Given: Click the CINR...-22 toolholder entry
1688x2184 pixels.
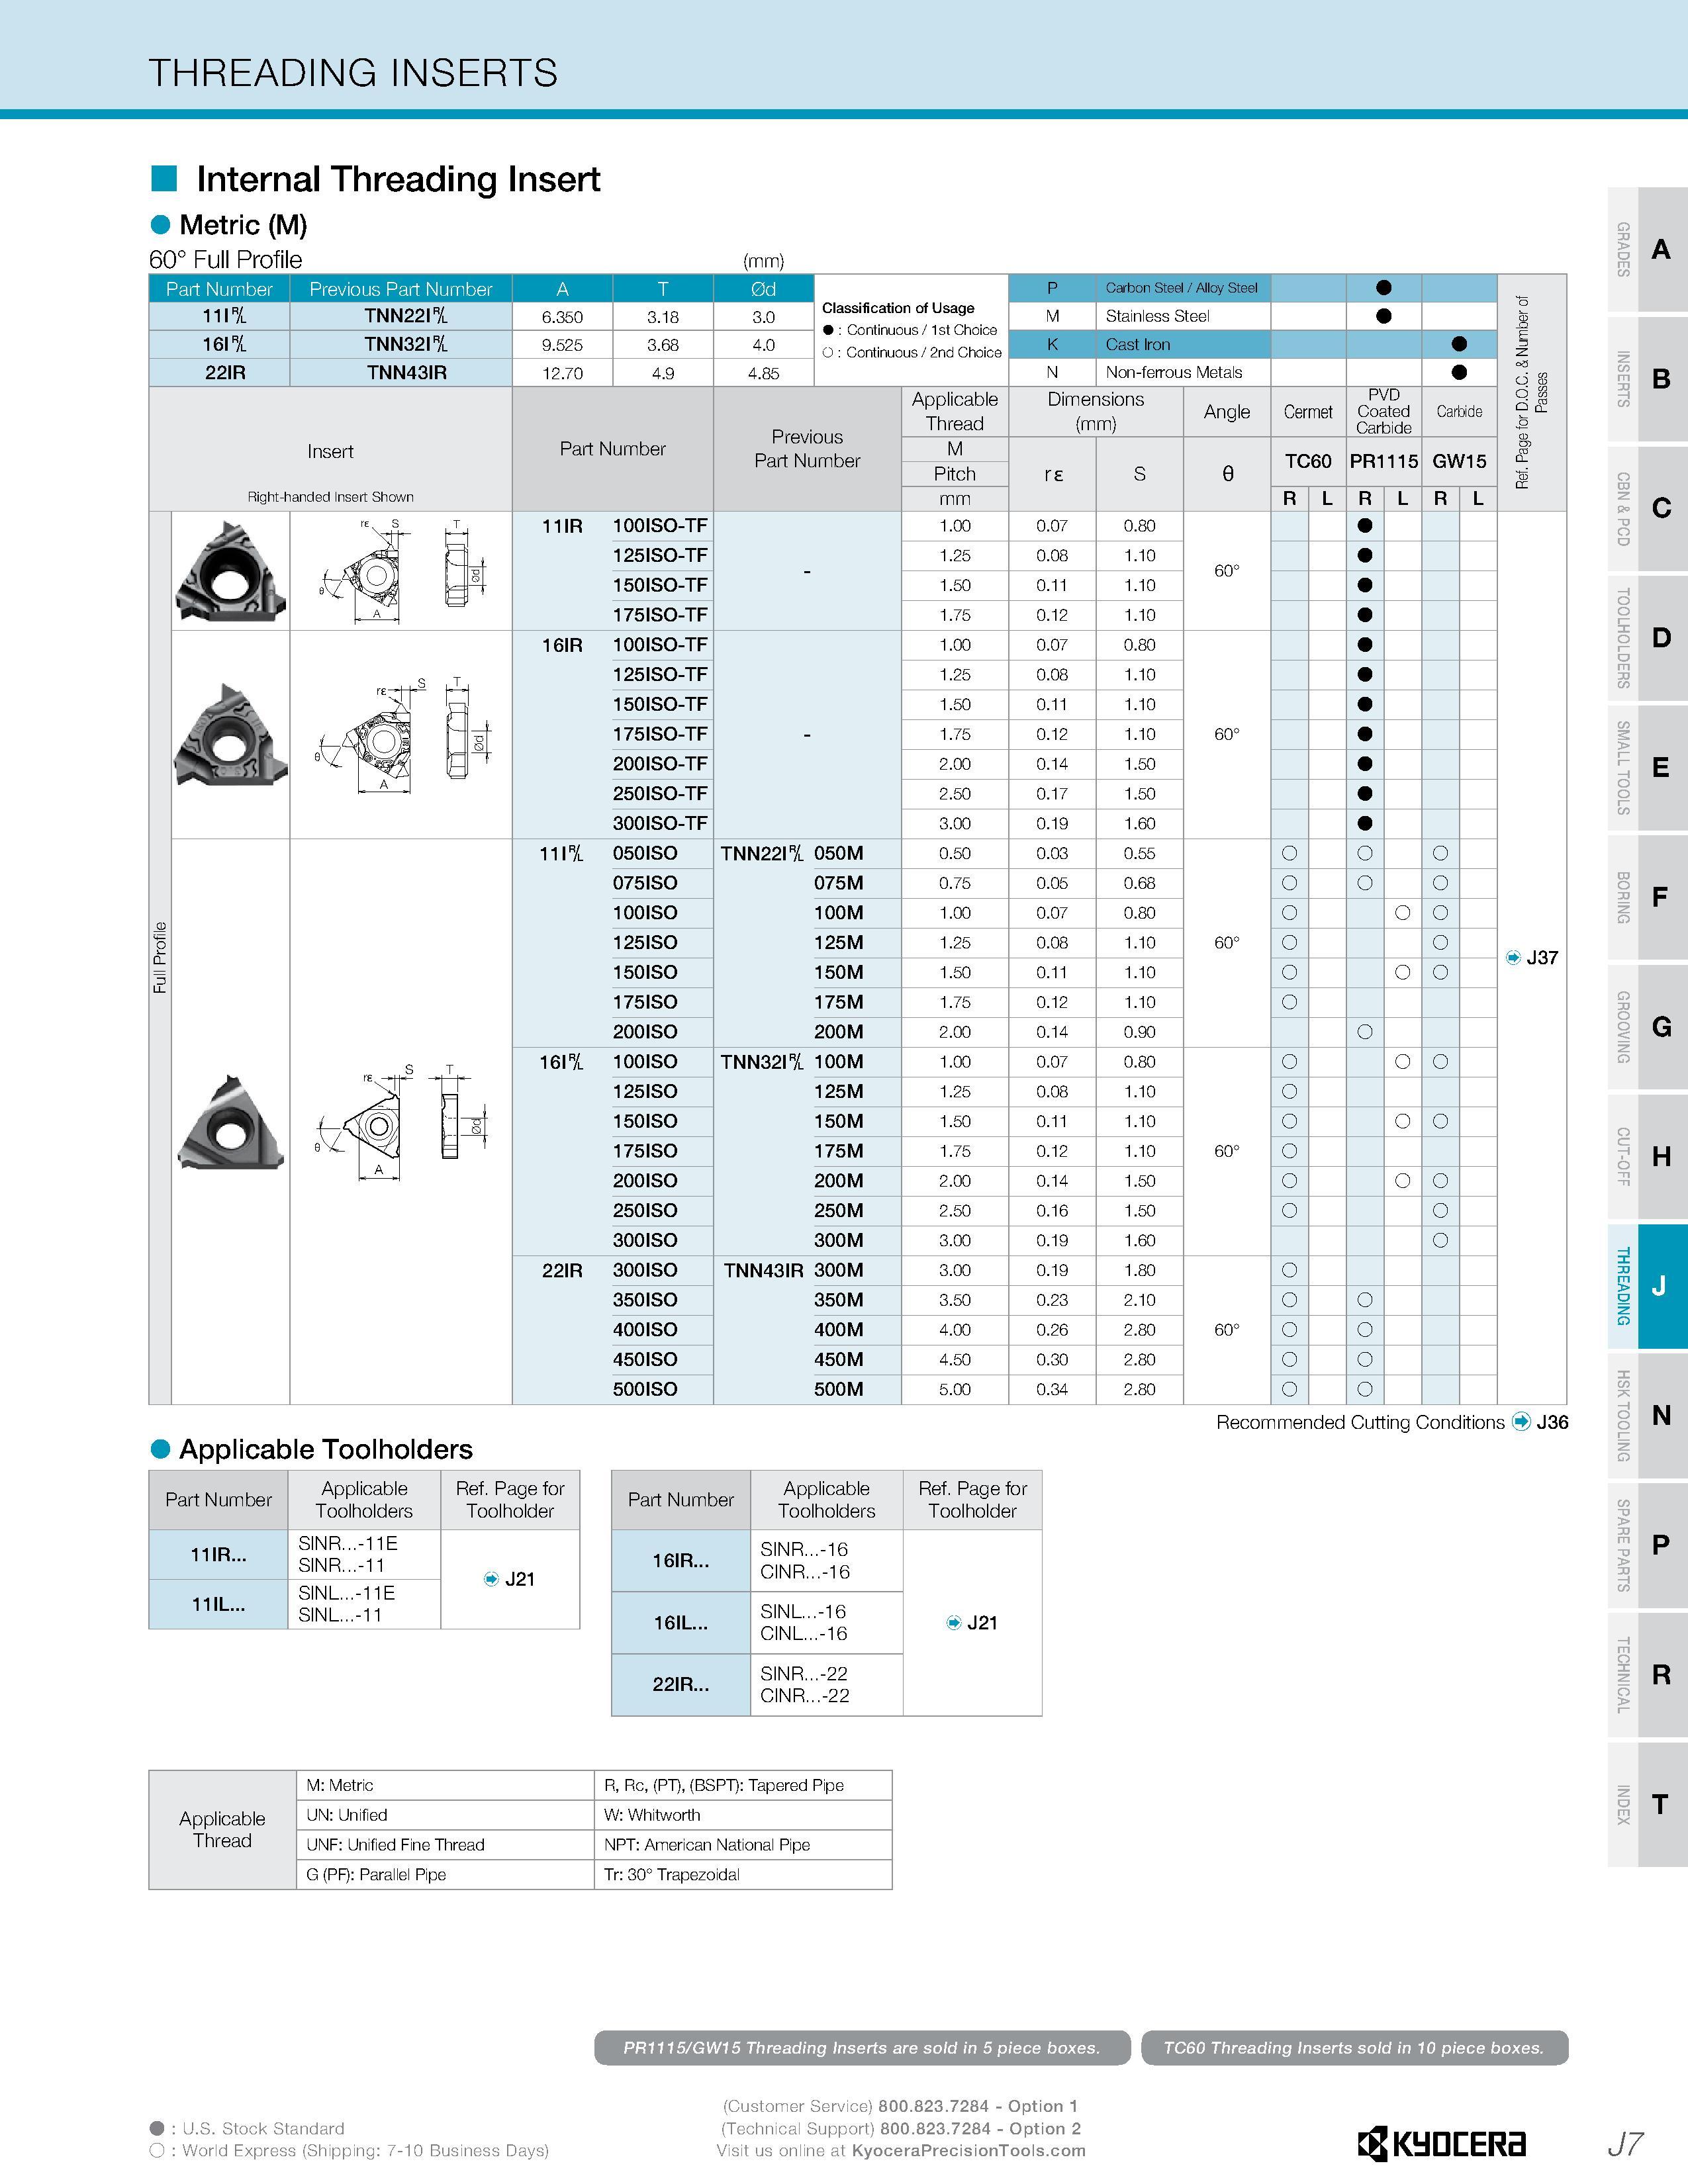Looking at the screenshot, I should tap(805, 1695).
